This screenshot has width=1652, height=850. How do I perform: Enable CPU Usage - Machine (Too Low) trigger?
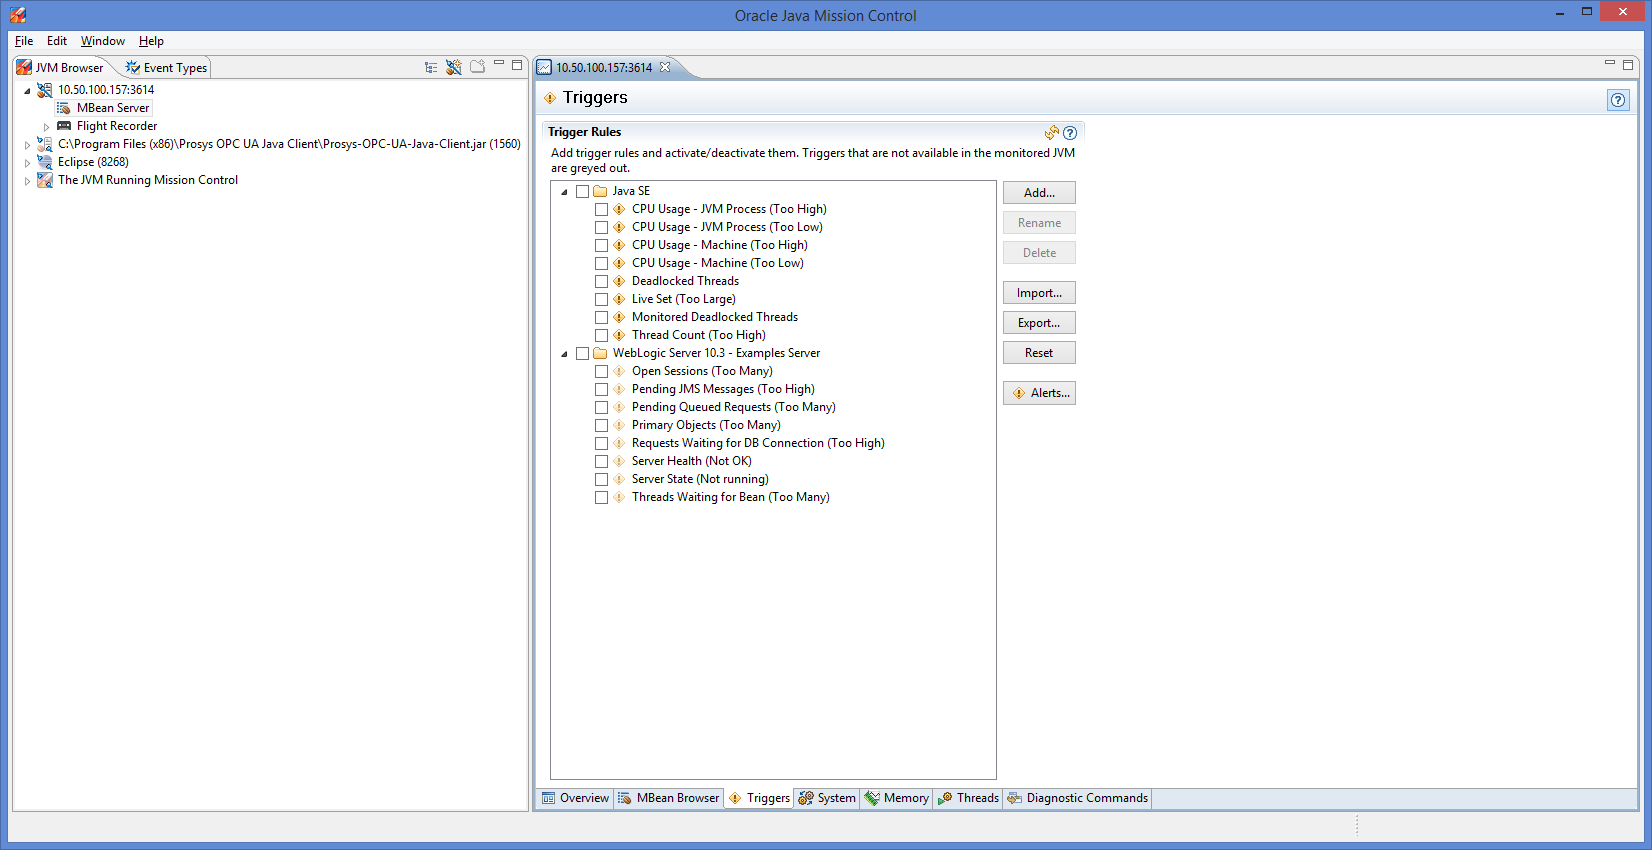tap(601, 263)
